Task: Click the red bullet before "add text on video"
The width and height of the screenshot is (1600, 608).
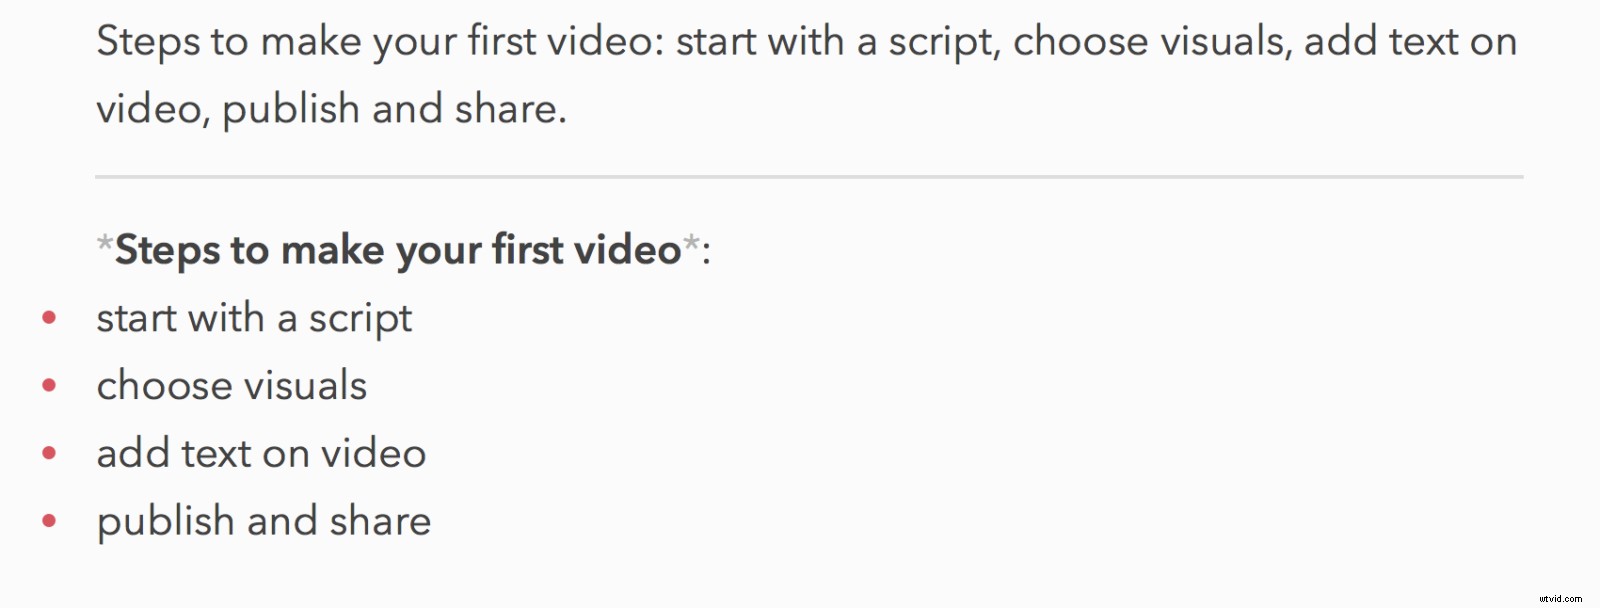Action: coord(49,454)
